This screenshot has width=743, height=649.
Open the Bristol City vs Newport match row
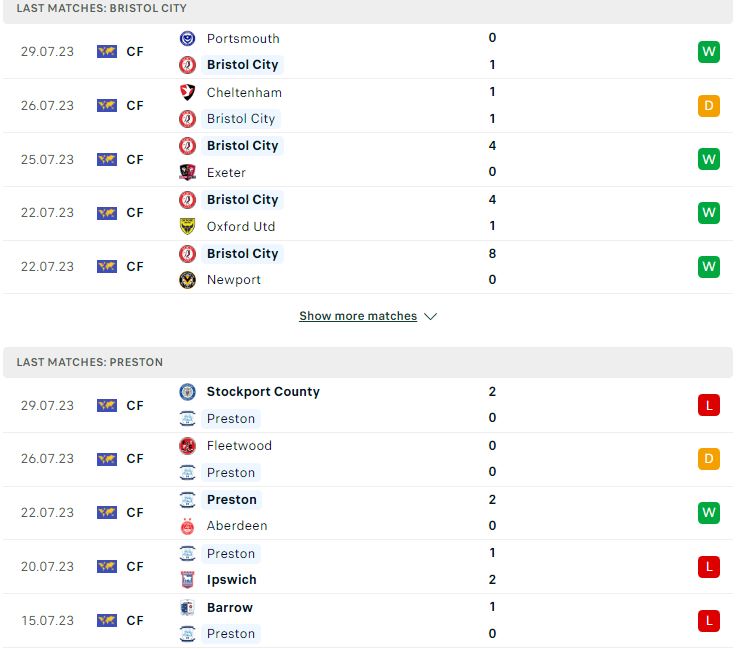368,267
